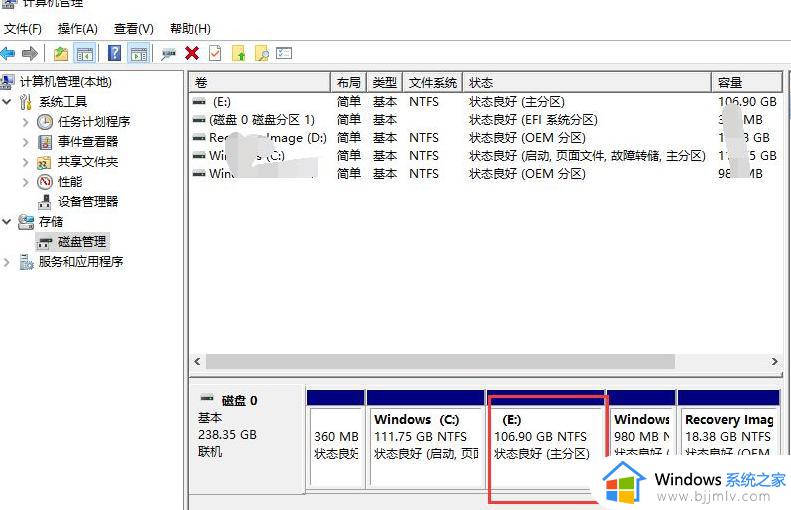Select 设备管理器 in the tree
The height and width of the screenshot is (510, 791).
point(88,202)
